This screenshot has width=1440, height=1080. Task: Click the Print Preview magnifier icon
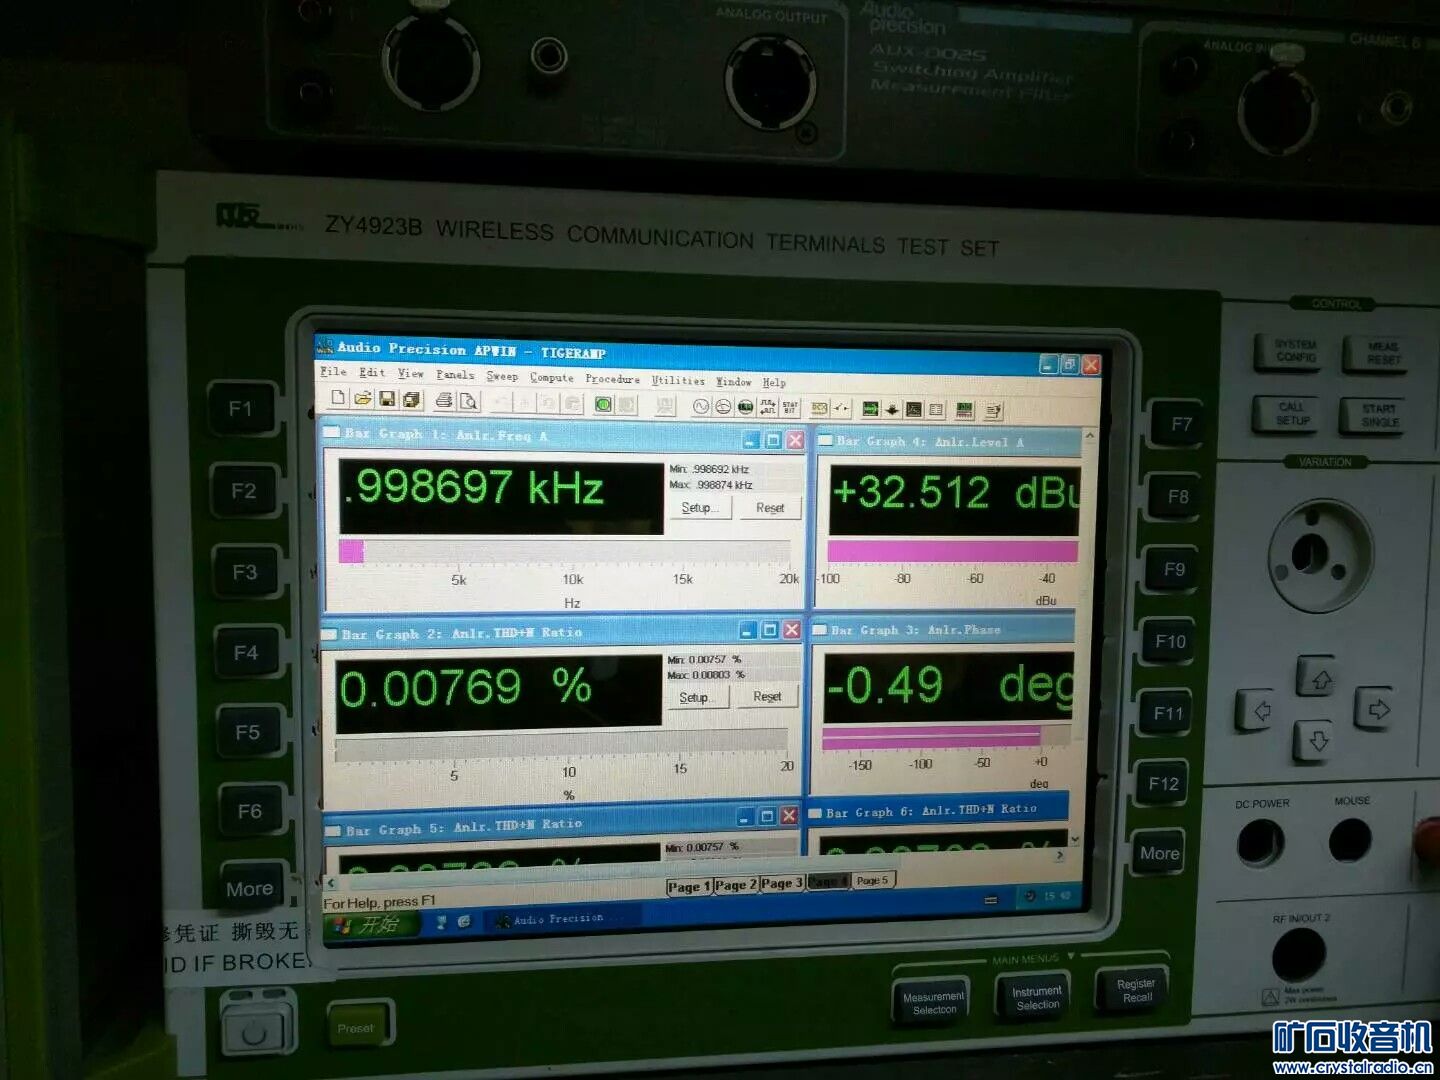tap(468, 401)
